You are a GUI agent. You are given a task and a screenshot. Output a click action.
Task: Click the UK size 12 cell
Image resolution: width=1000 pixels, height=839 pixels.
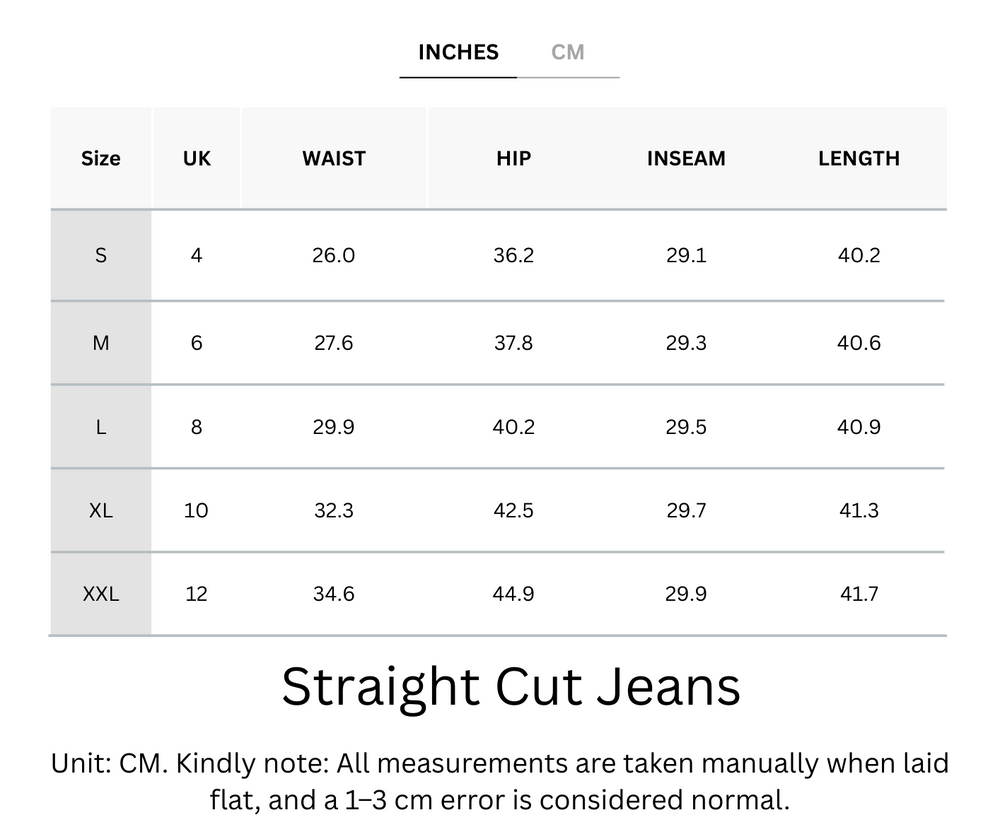196,593
